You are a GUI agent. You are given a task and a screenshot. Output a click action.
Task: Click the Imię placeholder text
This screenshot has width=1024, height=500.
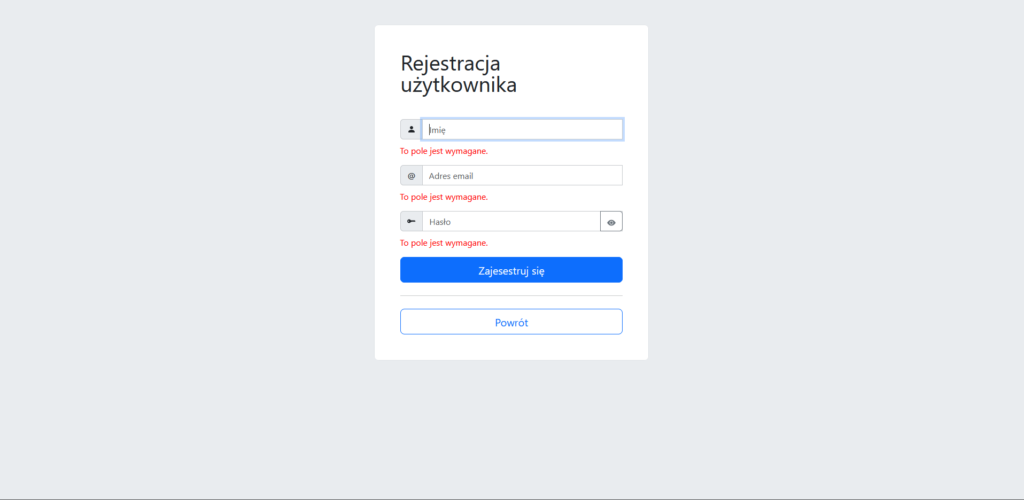click(437, 129)
